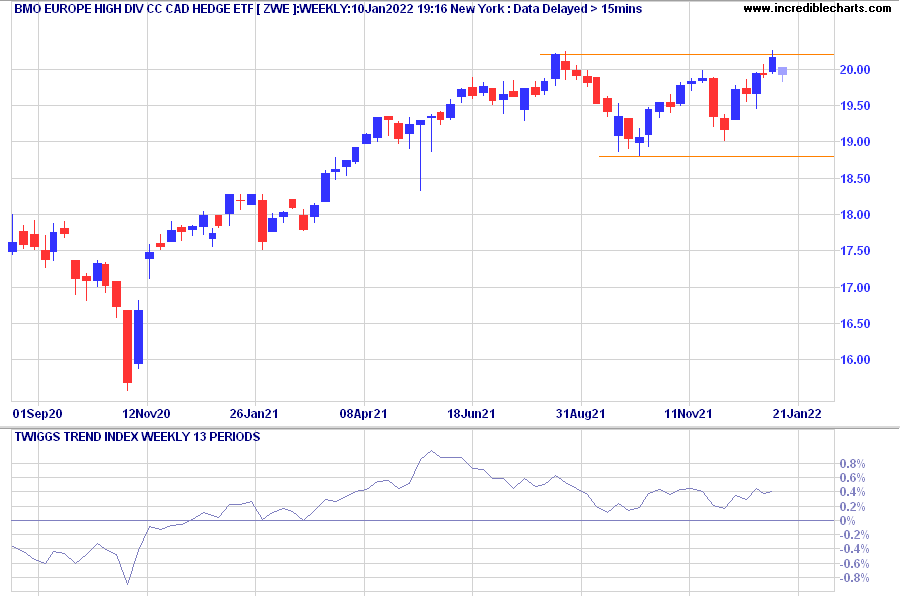This screenshot has width=900, height=600.
Task: Click the 19.50 price axis label
Action: click(x=855, y=106)
